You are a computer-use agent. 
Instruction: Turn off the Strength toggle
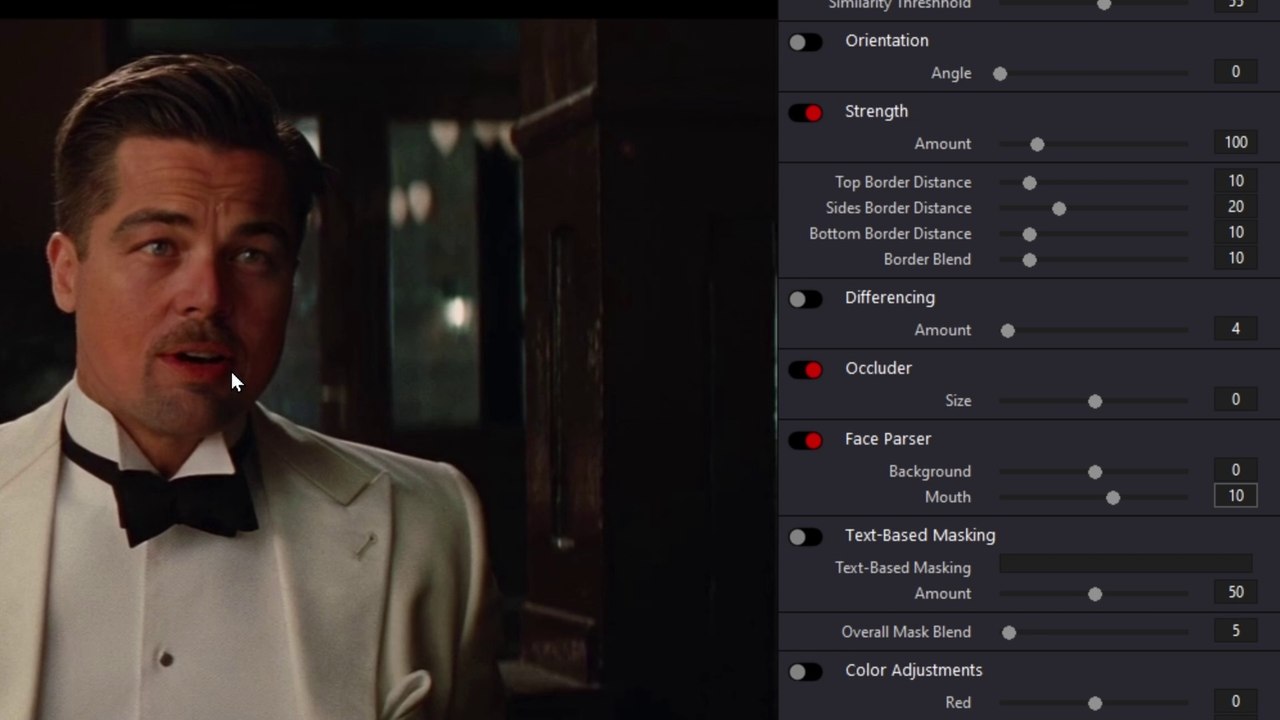click(x=805, y=113)
